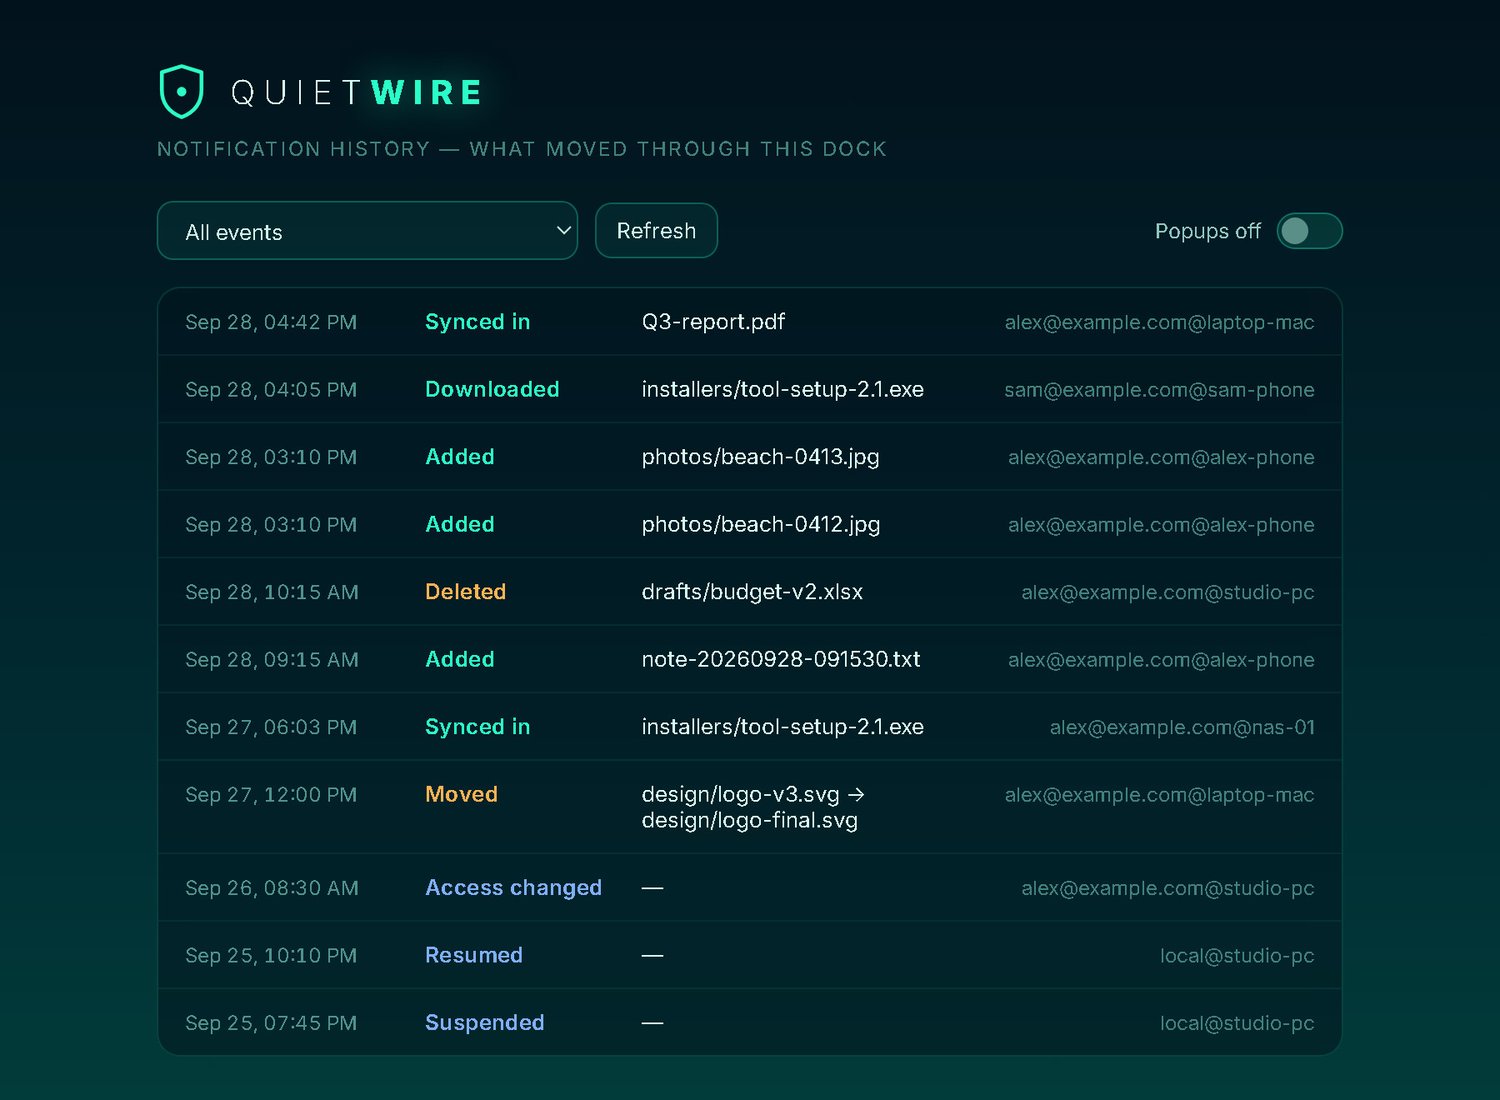1500x1100 pixels.
Task: Click the Suspended event label
Action: click(x=485, y=1023)
